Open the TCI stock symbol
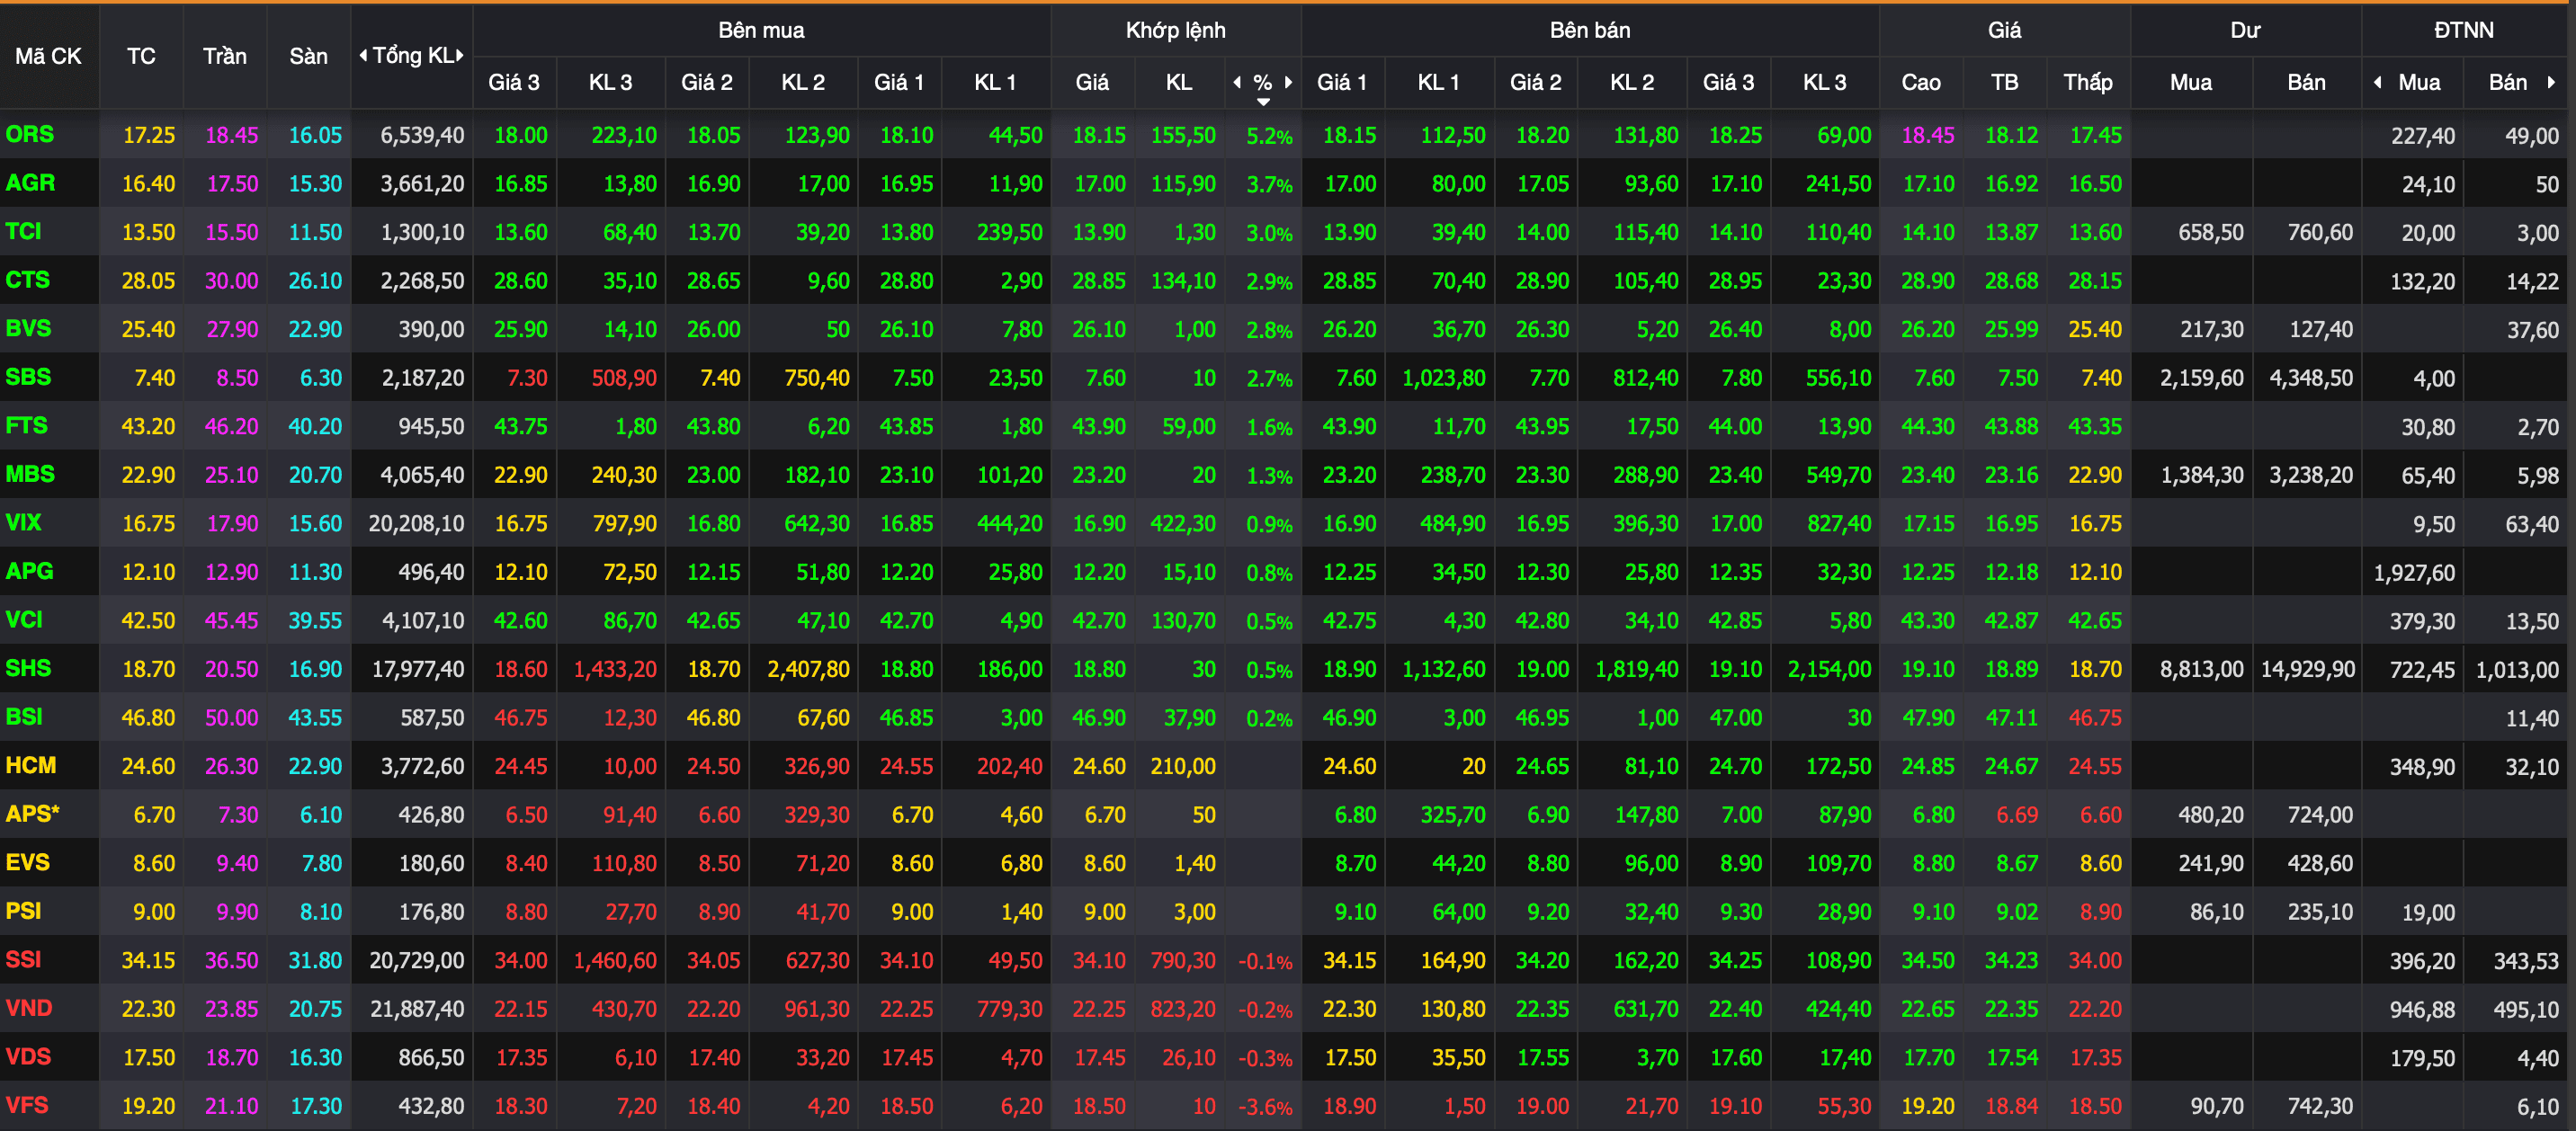2576x1131 pixels. point(24,231)
